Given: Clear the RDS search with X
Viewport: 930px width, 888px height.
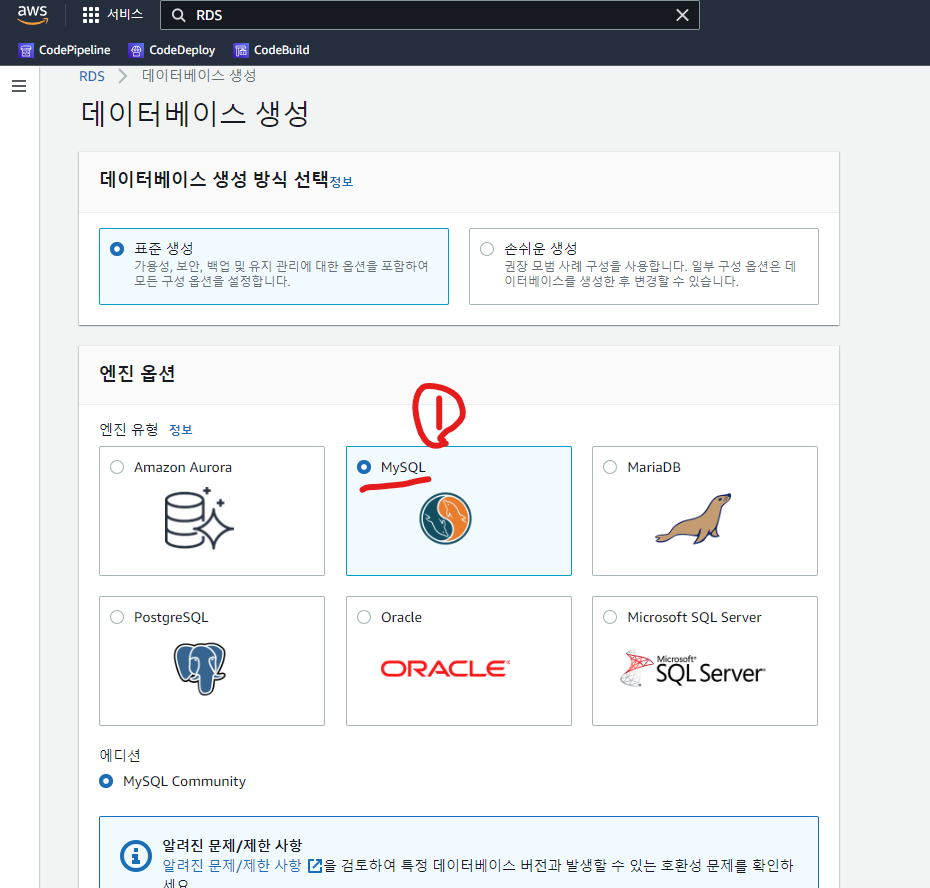Looking at the screenshot, I should click(682, 15).
